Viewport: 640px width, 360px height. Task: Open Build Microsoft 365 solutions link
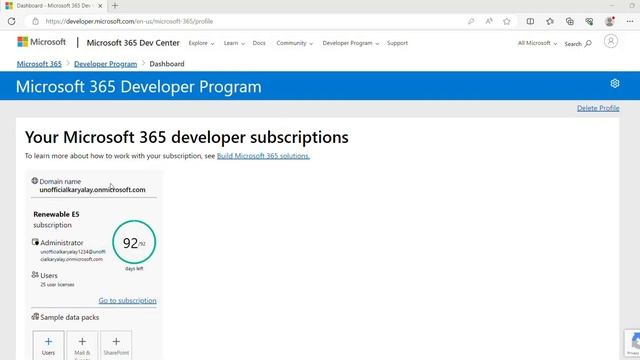[x=263, y=156]
